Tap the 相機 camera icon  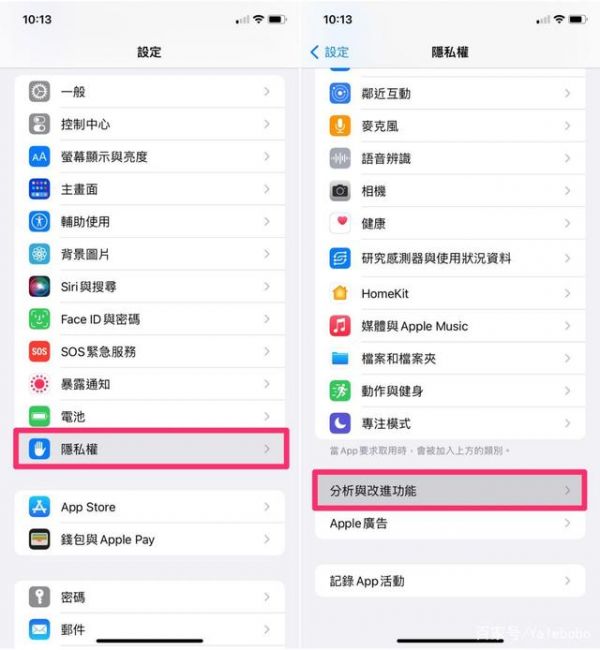coord(340,191)
